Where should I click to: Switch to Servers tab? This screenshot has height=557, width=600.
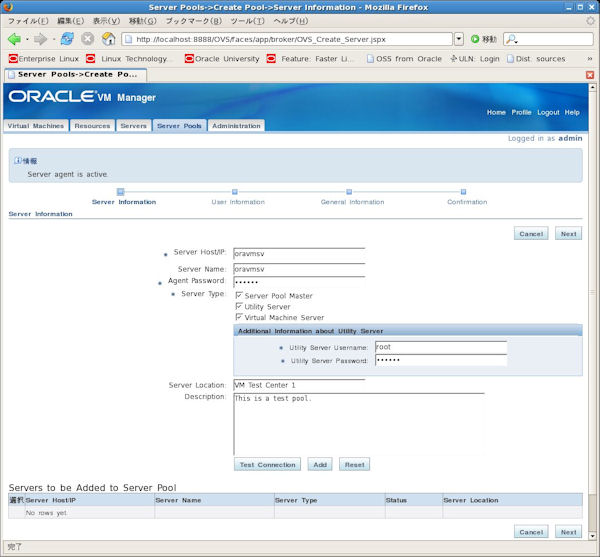coord(134,126)
